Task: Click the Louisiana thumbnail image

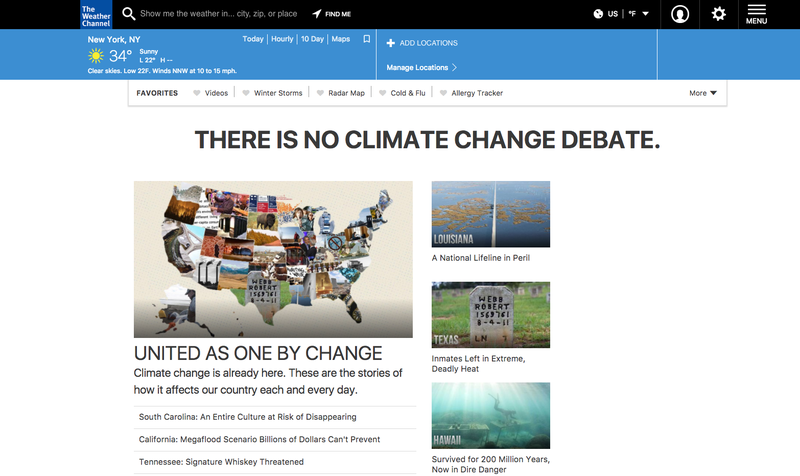Action: [x=491, y=214]
